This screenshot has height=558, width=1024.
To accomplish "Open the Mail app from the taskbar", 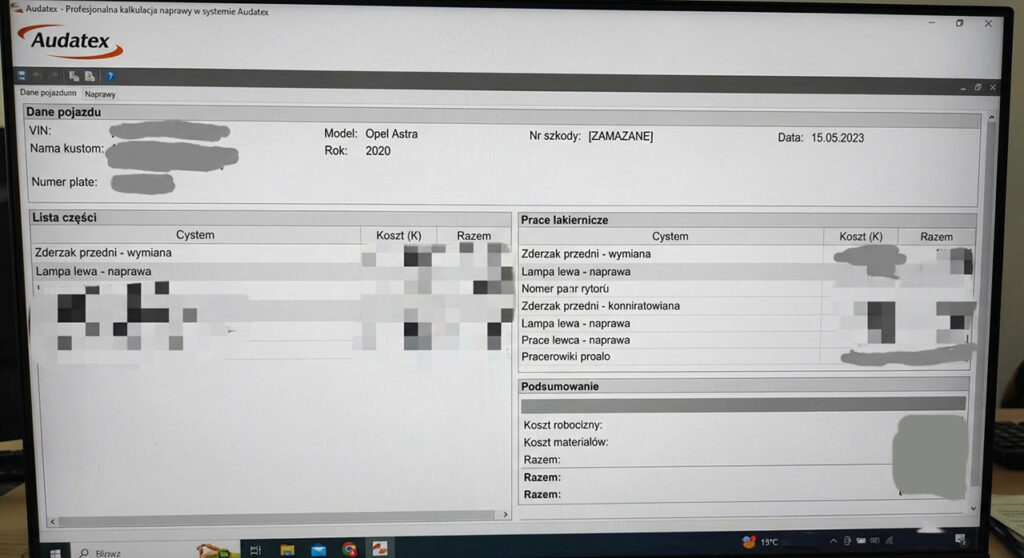I will pyautogui.click(x=318, y=549).
